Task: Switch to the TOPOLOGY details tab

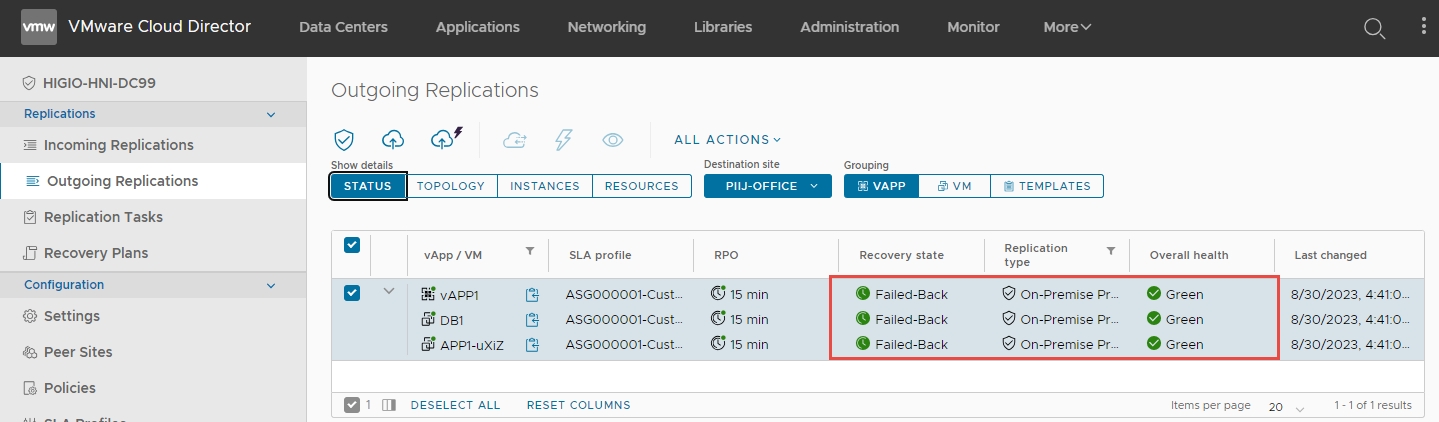Action: click(451, 186)
